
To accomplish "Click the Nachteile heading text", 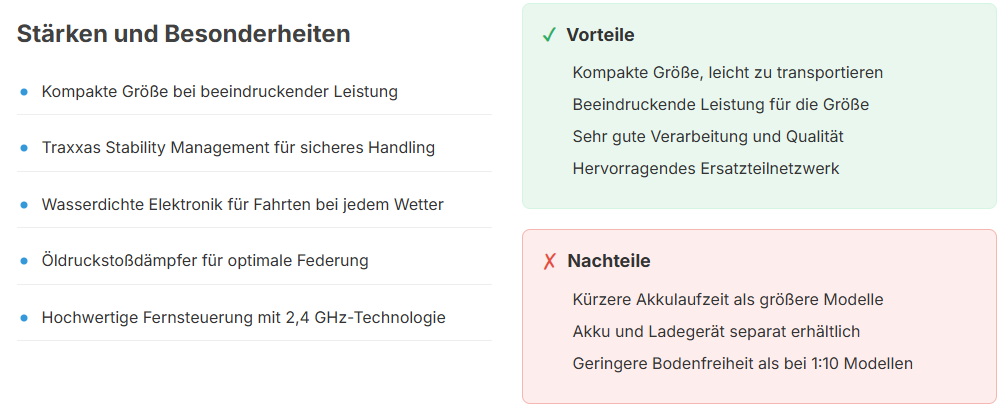I will pyautogui.click(x=609, y=261).
